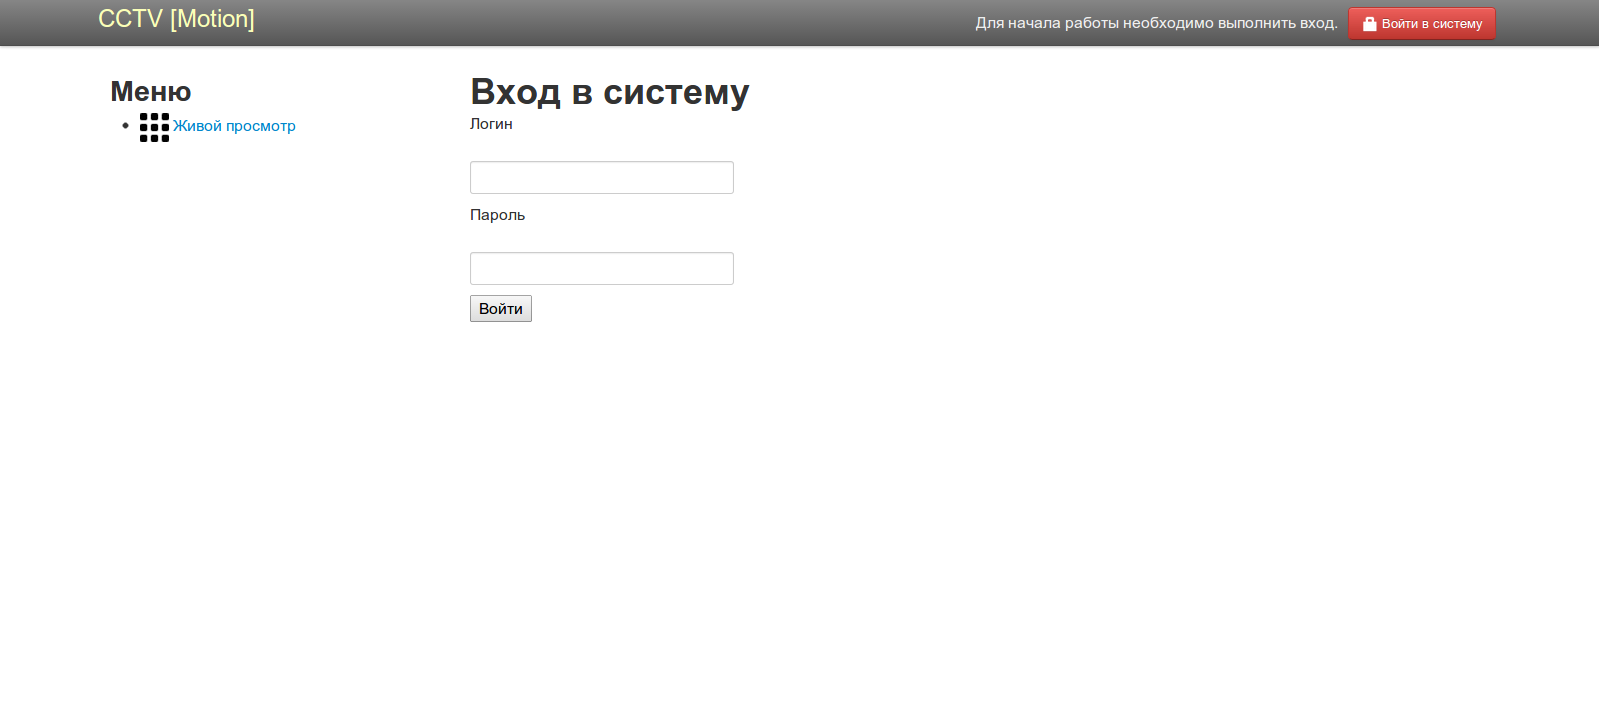The width and height of the screenshot is (1599, 709).
Task: Click the 'Меню' sidebar heading
Action: tap(151, 91)
